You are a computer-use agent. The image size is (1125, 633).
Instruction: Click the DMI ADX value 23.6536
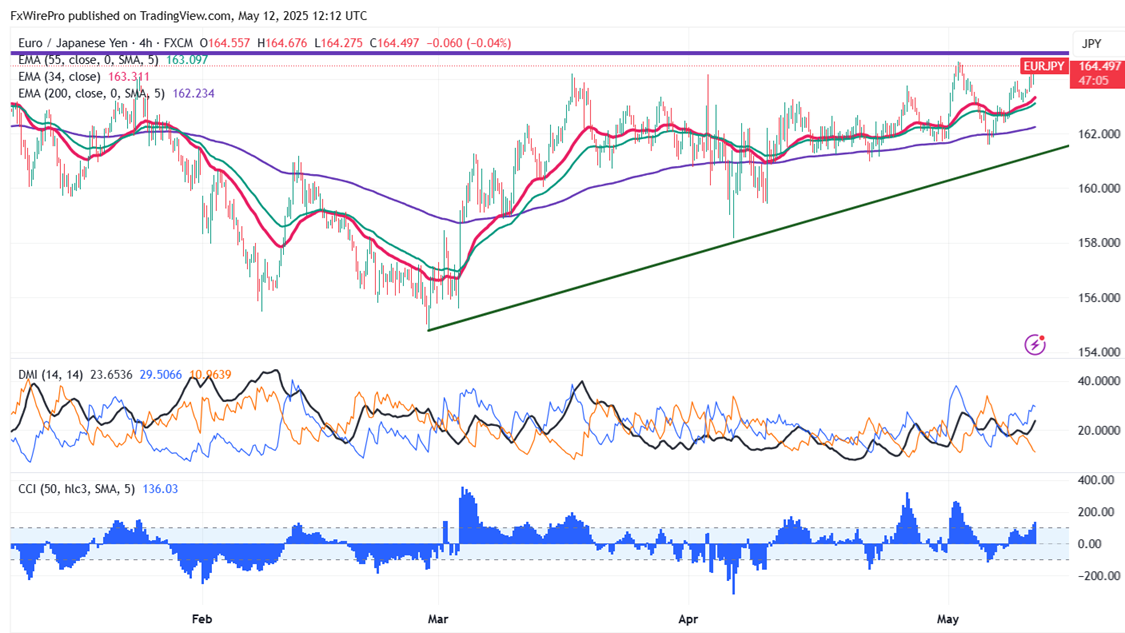coord(111,375)
